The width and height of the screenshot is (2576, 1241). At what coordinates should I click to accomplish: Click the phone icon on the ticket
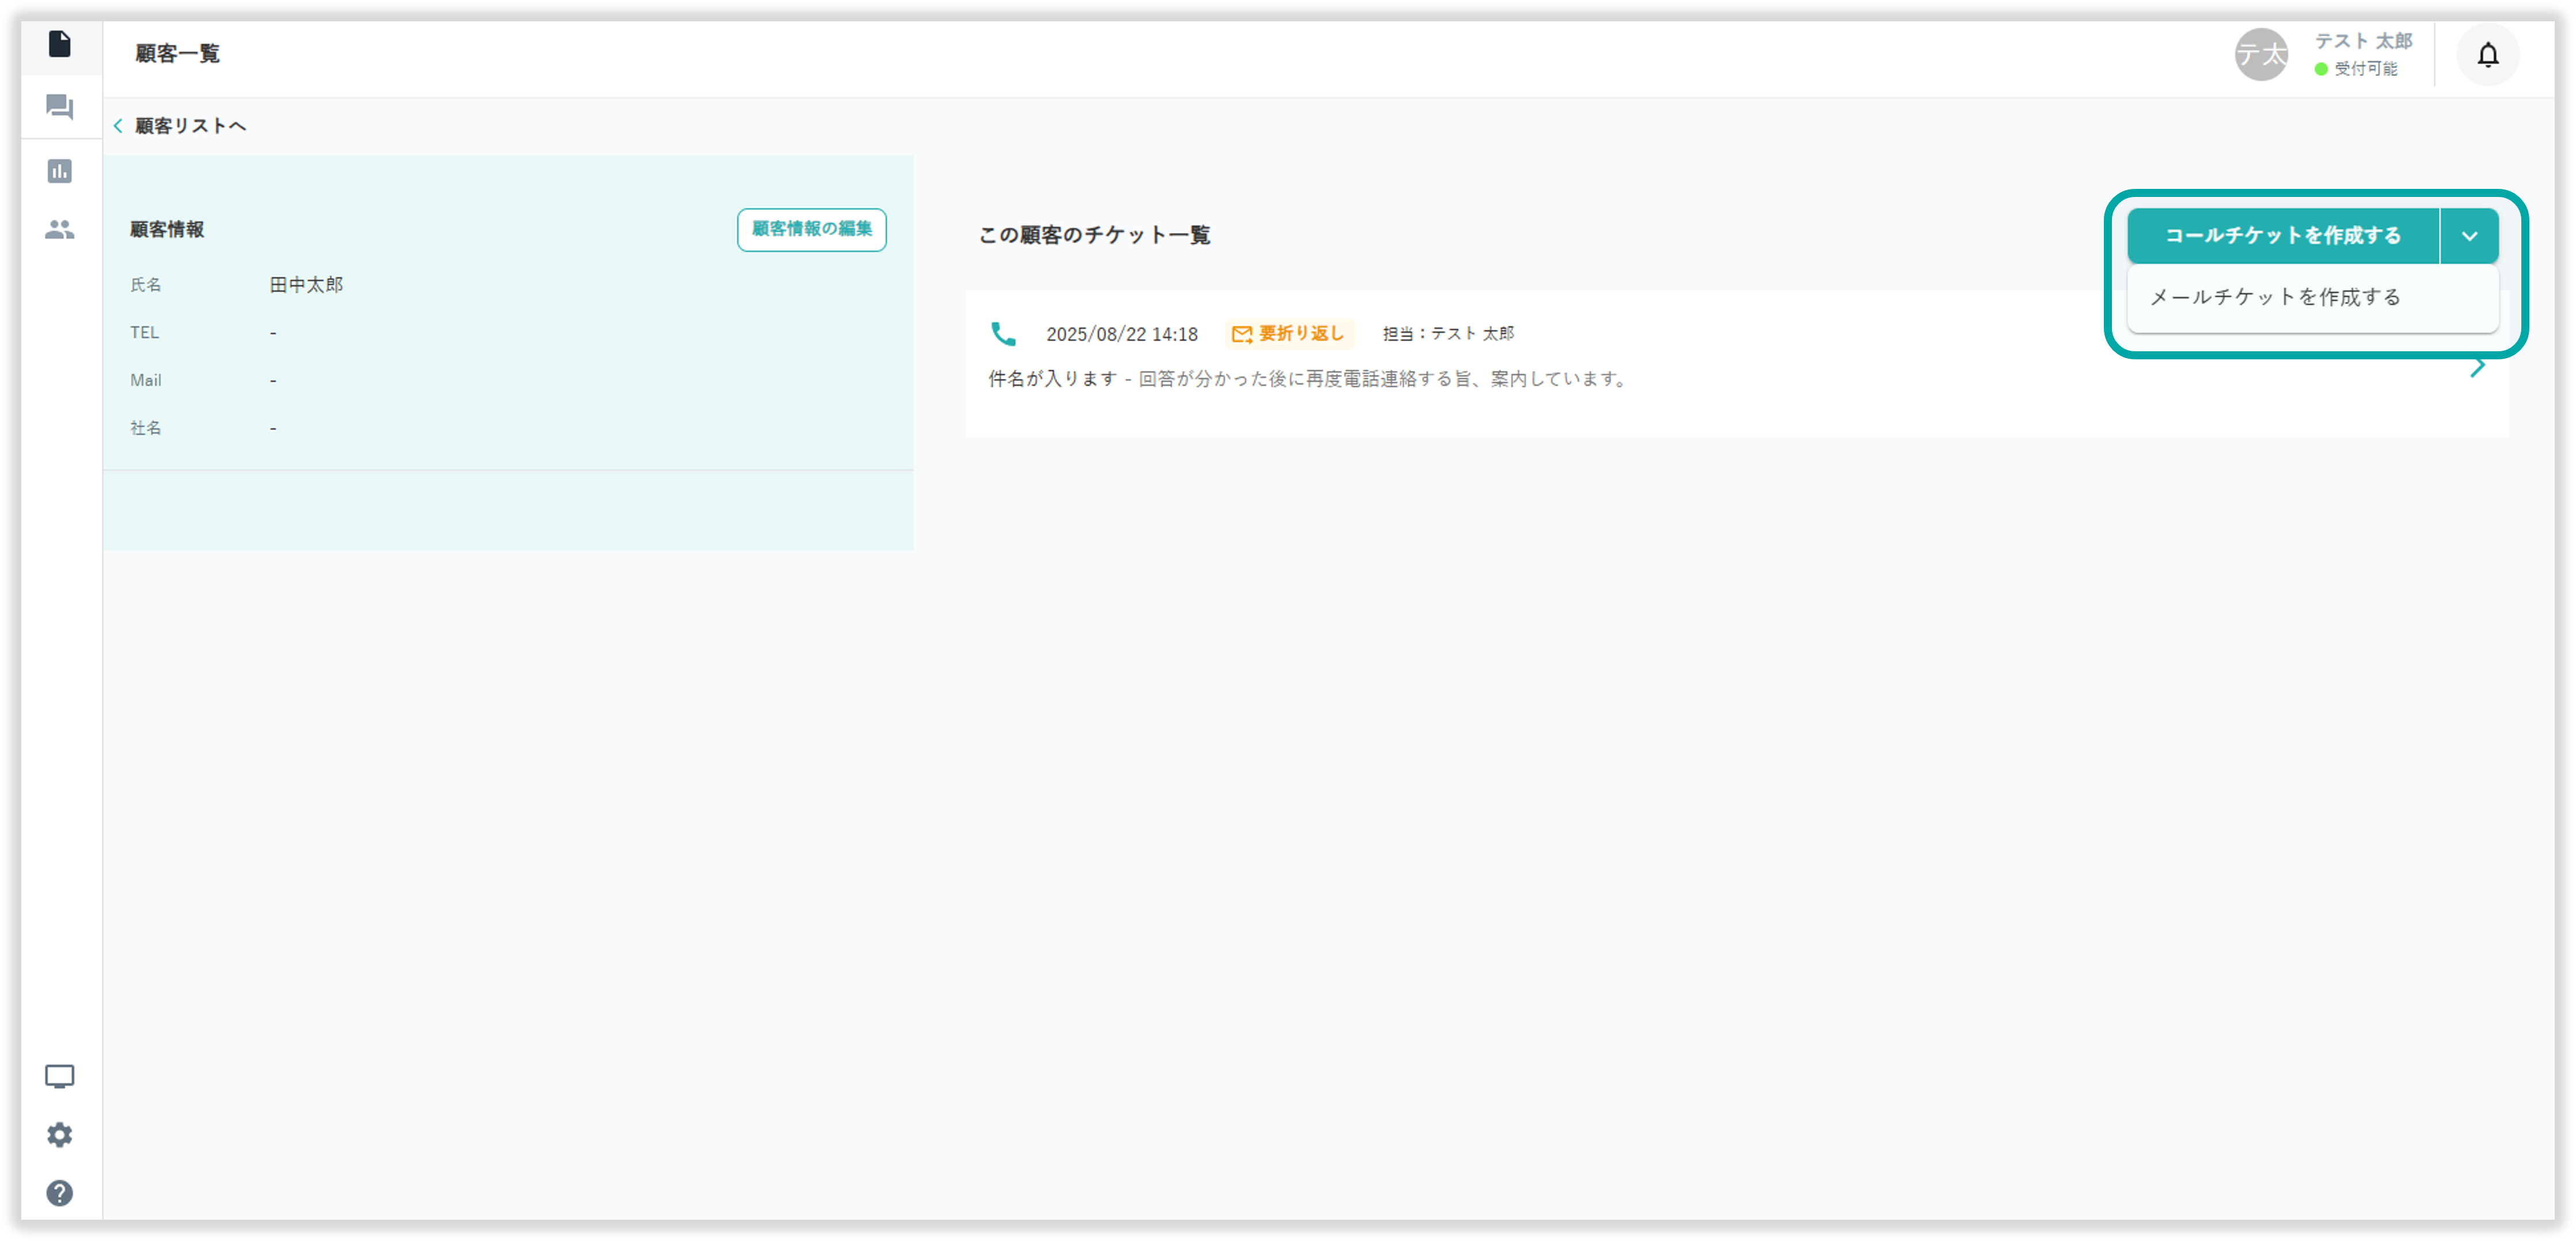point(1002,334)
